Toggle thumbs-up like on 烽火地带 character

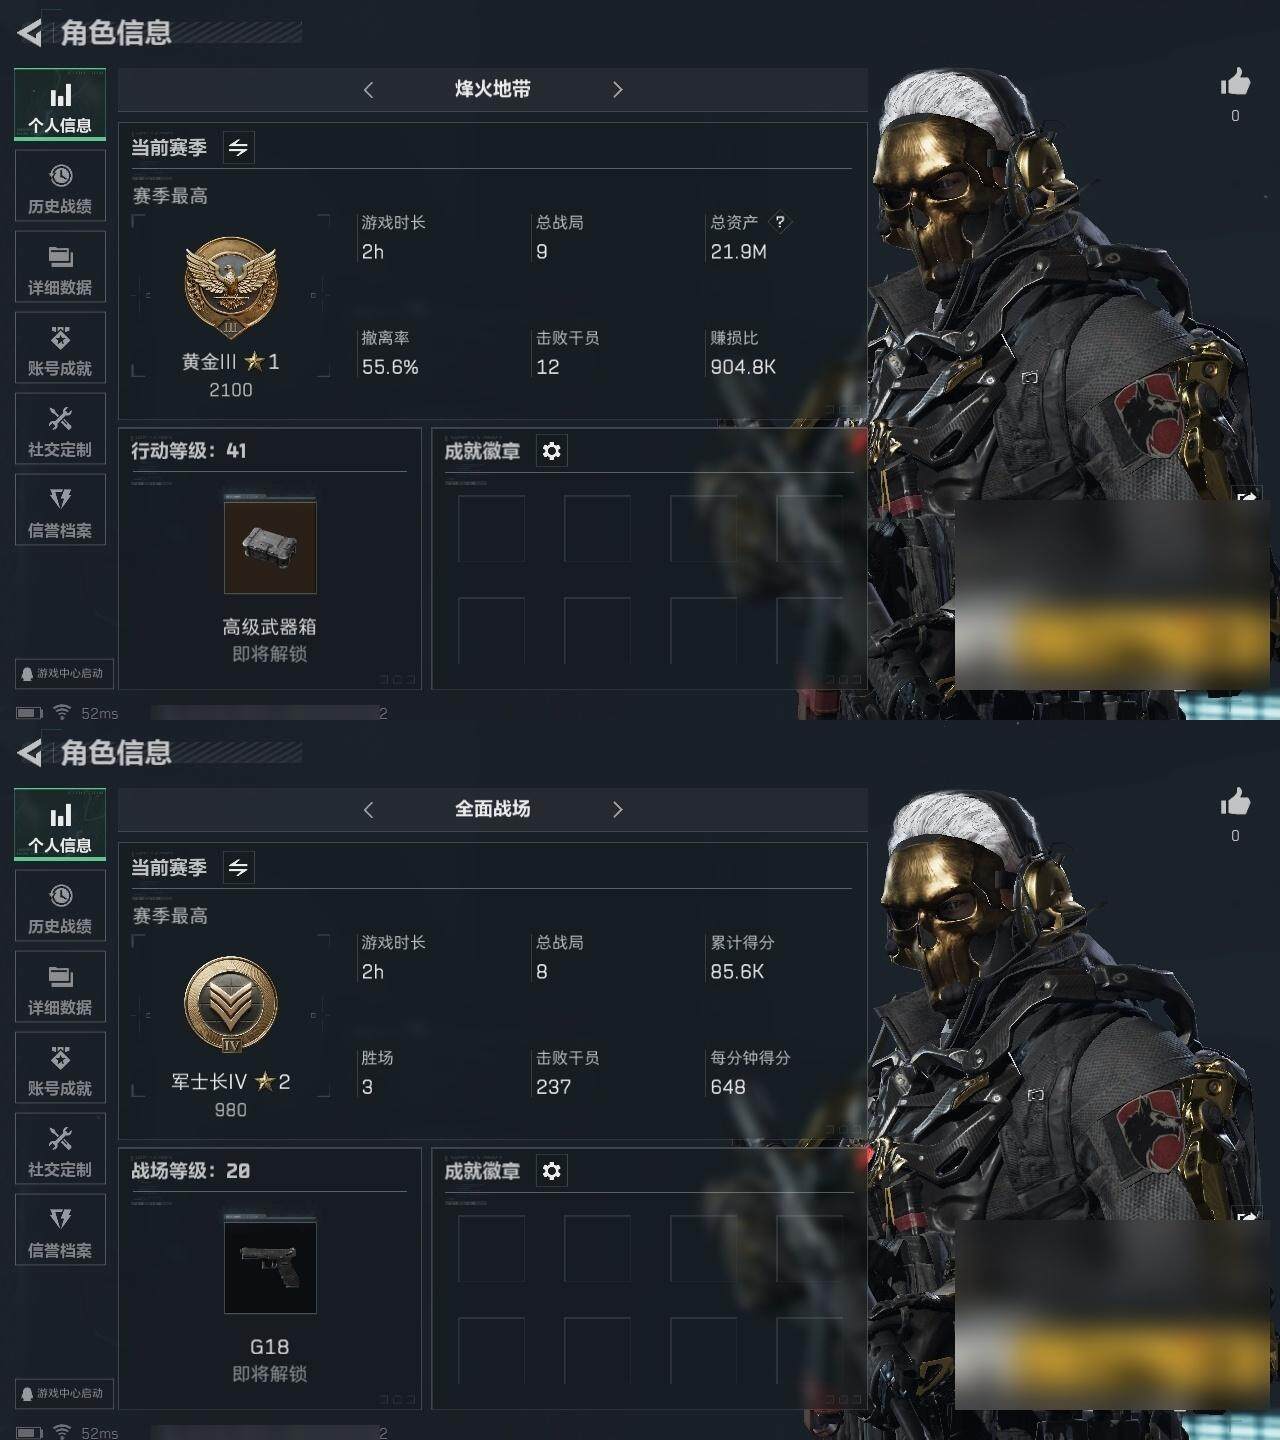[1235, 83]
